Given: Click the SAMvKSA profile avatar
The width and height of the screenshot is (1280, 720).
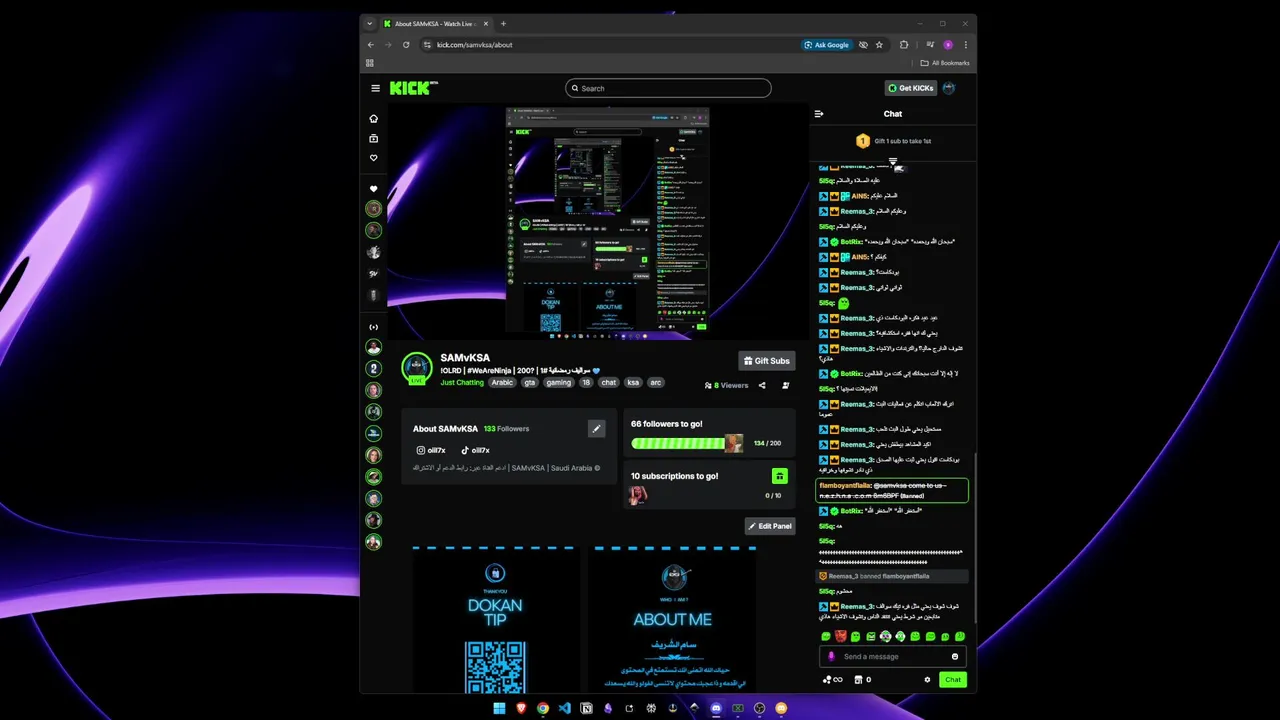Looking at the screenshot, I should [417, 368].
